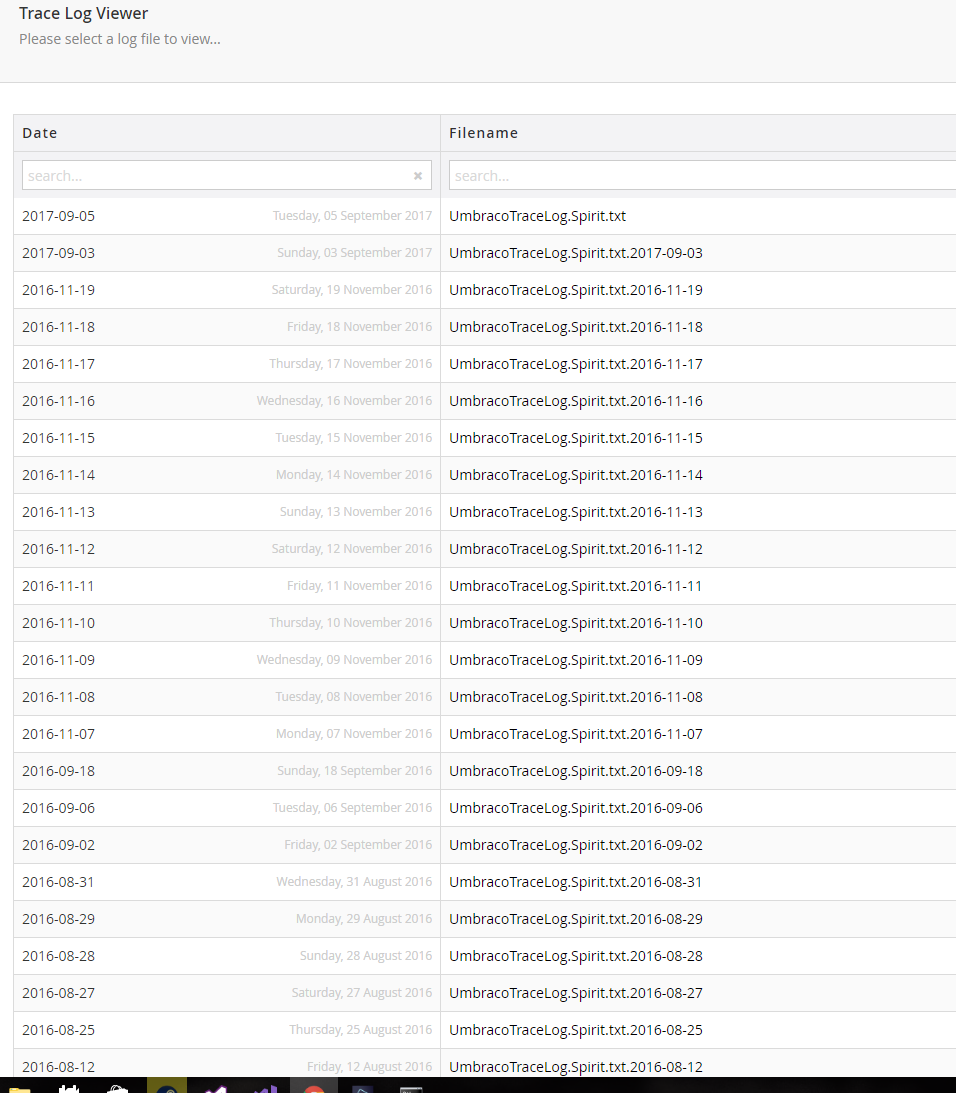Image resolution: width=956 pixels, height=1093 pixels.
Task: Click the date cell 2016-11-07
Action: [x=59, y=733]
